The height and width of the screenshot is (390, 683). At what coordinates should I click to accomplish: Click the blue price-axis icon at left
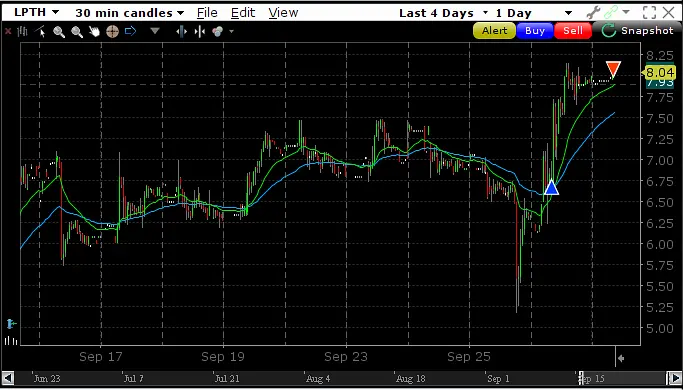click(x=11, y=324)
